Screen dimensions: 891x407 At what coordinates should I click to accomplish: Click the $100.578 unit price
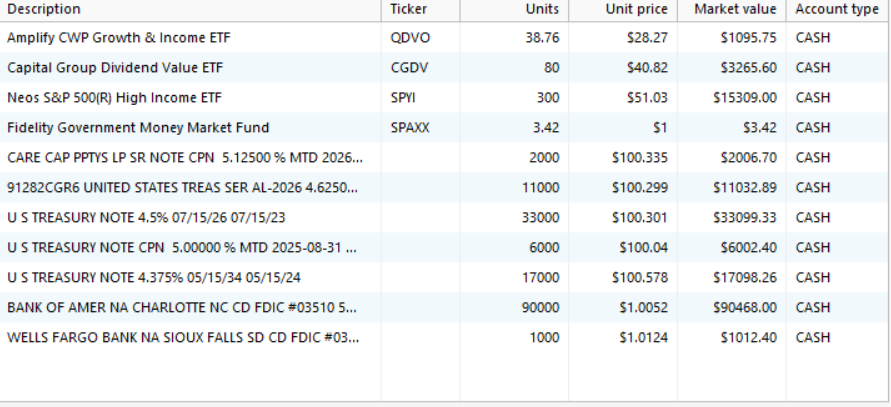point(640,277)
